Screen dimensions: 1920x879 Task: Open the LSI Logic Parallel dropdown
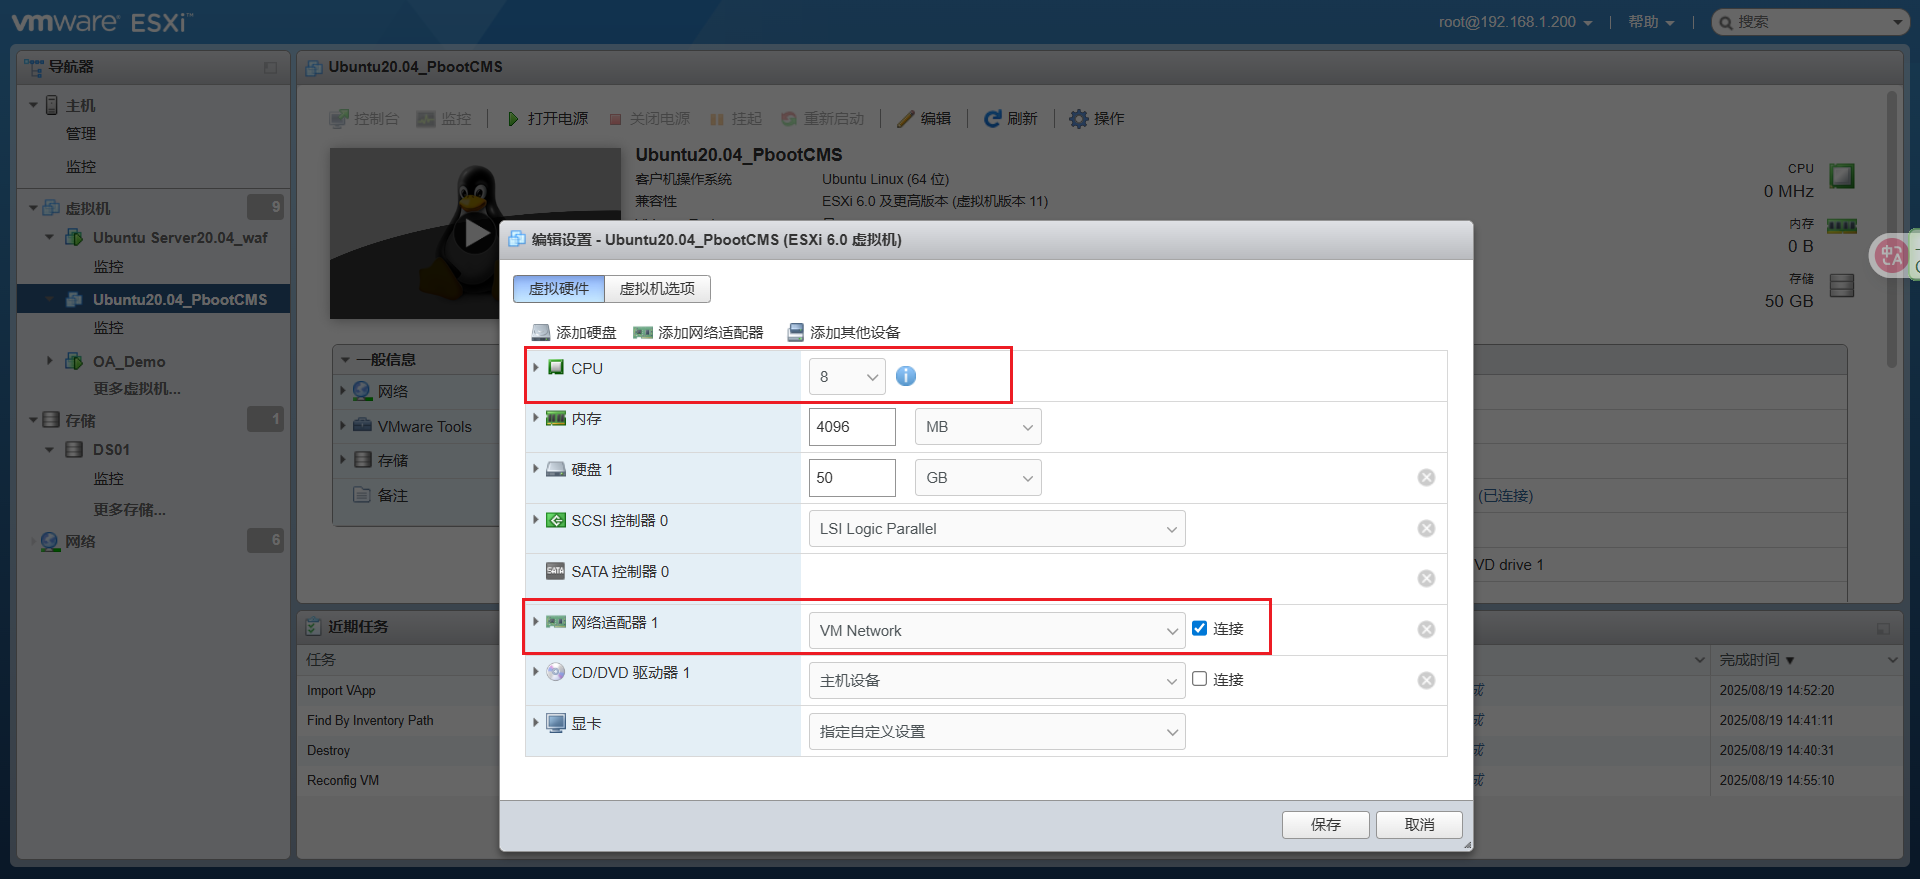click(997, 529)
